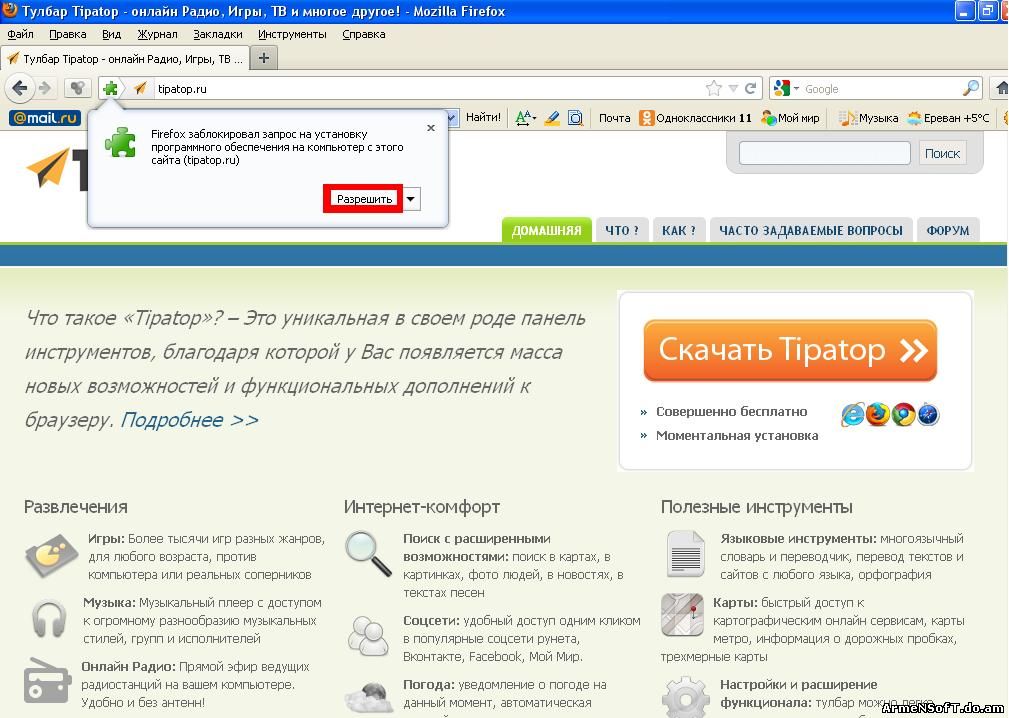The height and width of the screenshot is (718, 1009).
Task: Click the Chrome browser icon
Action: click(x=903, y=415)
